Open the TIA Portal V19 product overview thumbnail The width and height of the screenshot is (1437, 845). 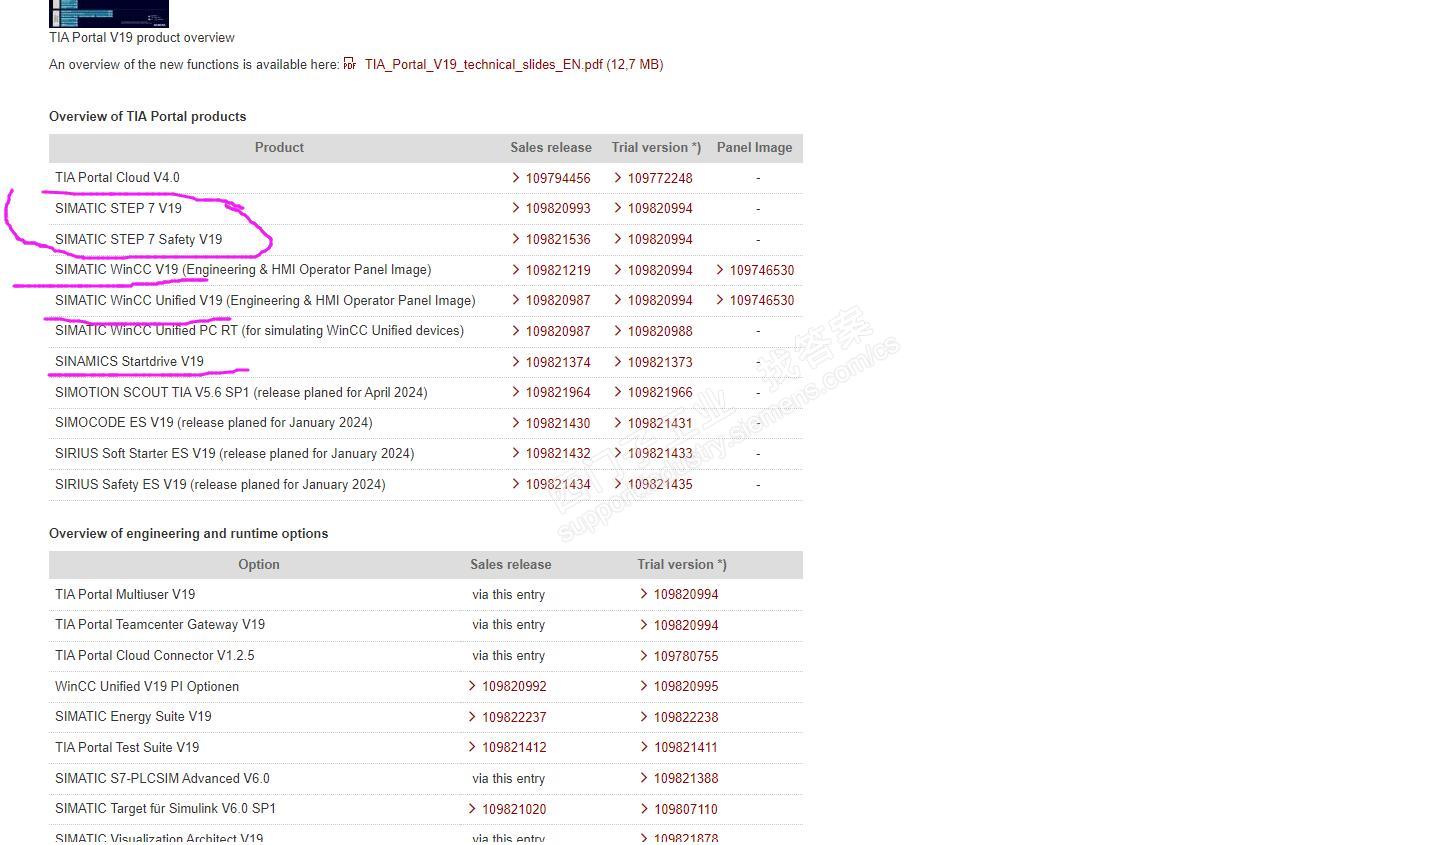(109, 13)
